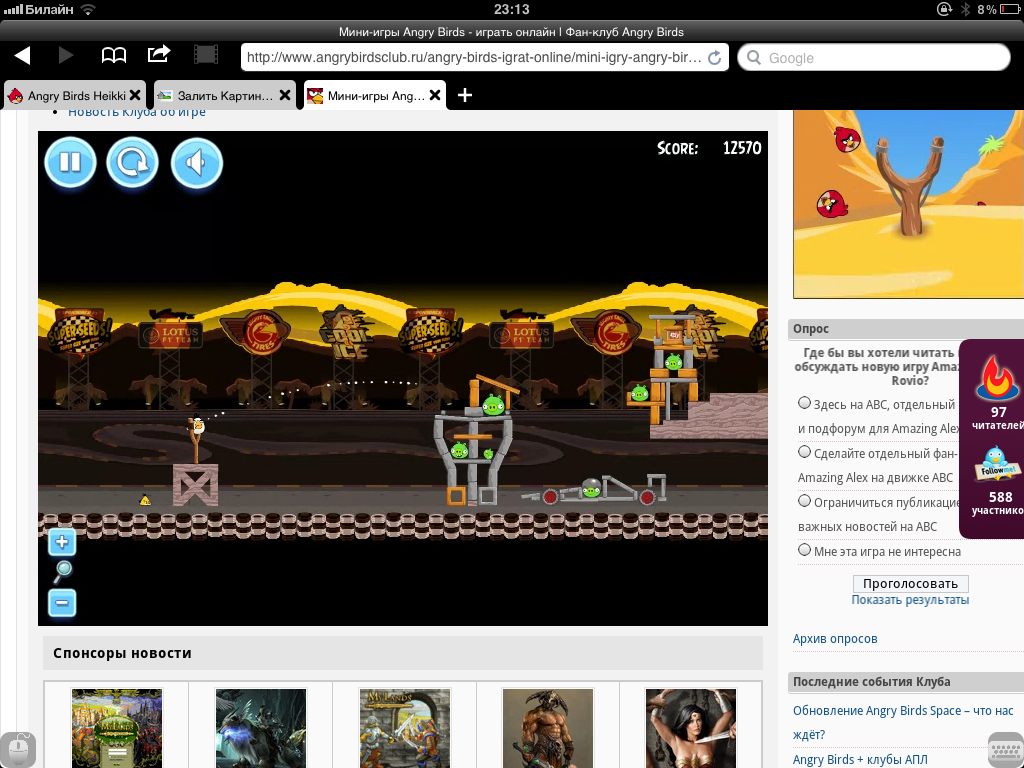1024x768 pixels.
Task: Select 'Здесь на ABC, отдельный' poll option
Action: (x=805, y=403)
